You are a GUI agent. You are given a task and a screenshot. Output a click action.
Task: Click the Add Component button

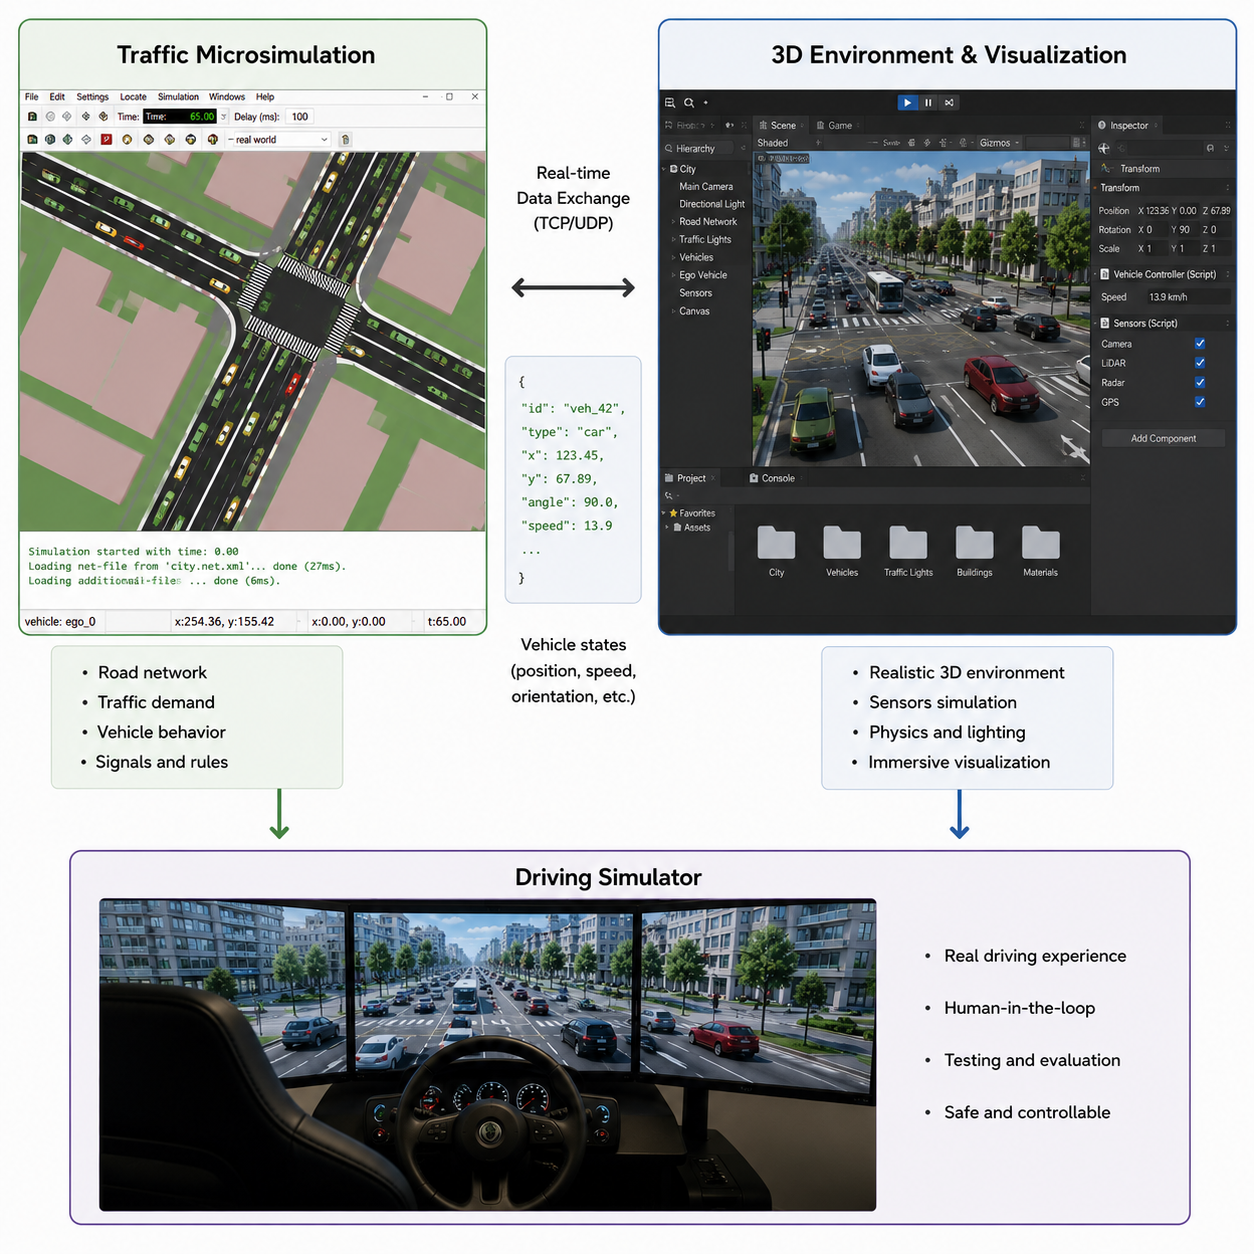click(1163, 438)
